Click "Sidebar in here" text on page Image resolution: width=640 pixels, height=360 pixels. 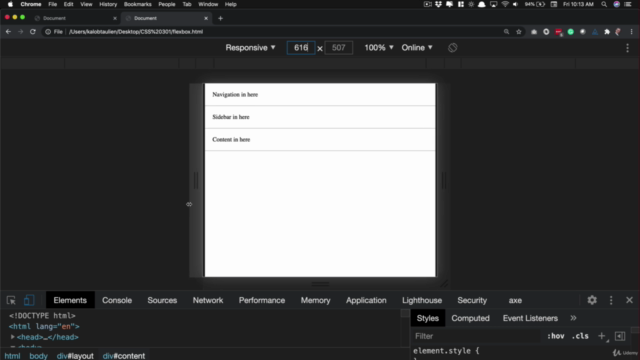point(231,117)
